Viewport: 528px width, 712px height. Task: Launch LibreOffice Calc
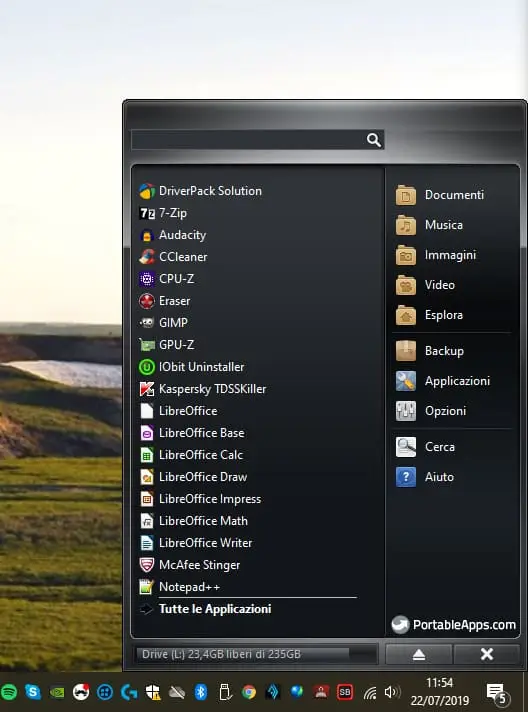(191, 455)
